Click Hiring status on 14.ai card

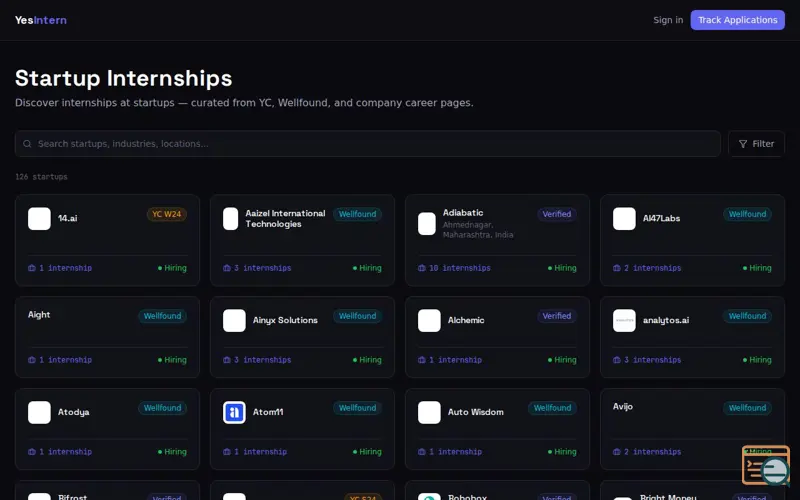coord(172,268)
